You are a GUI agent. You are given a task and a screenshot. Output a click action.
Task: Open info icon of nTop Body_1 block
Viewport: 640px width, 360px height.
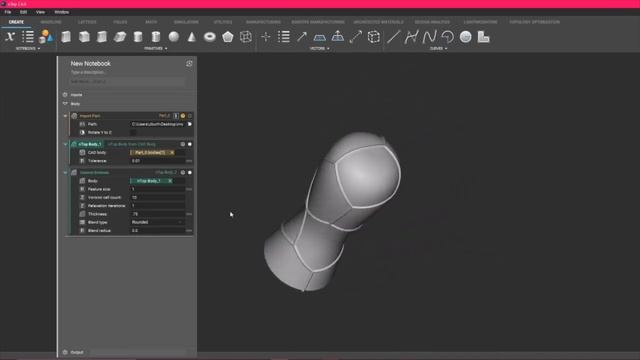[x=182, y=144]
